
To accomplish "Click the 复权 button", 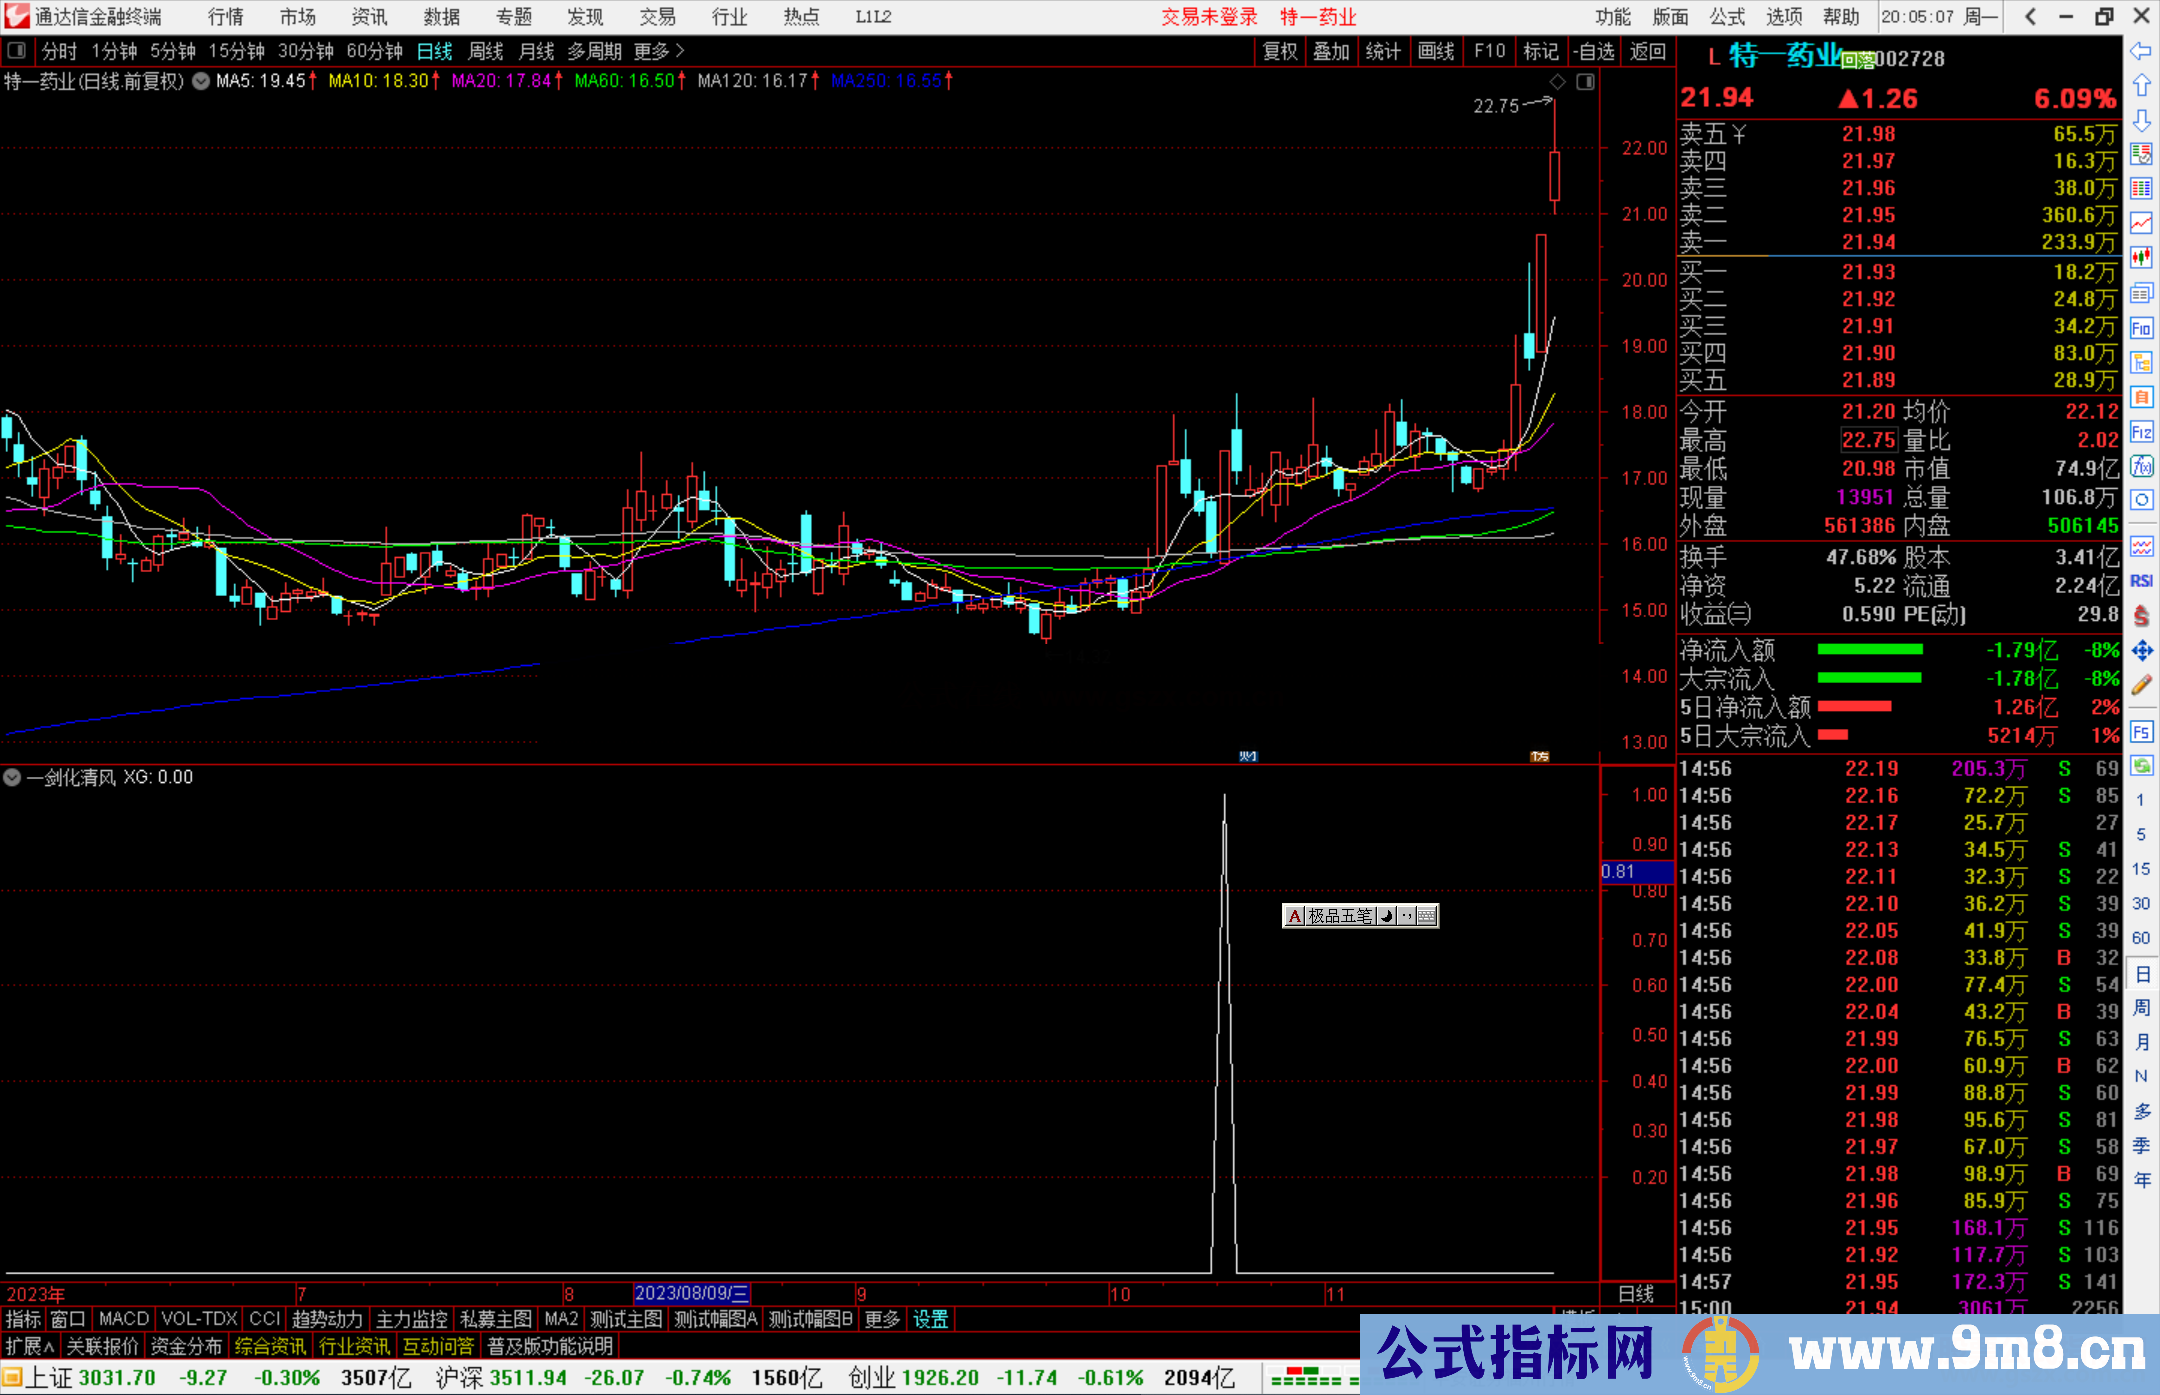I will pos(1280,51).
